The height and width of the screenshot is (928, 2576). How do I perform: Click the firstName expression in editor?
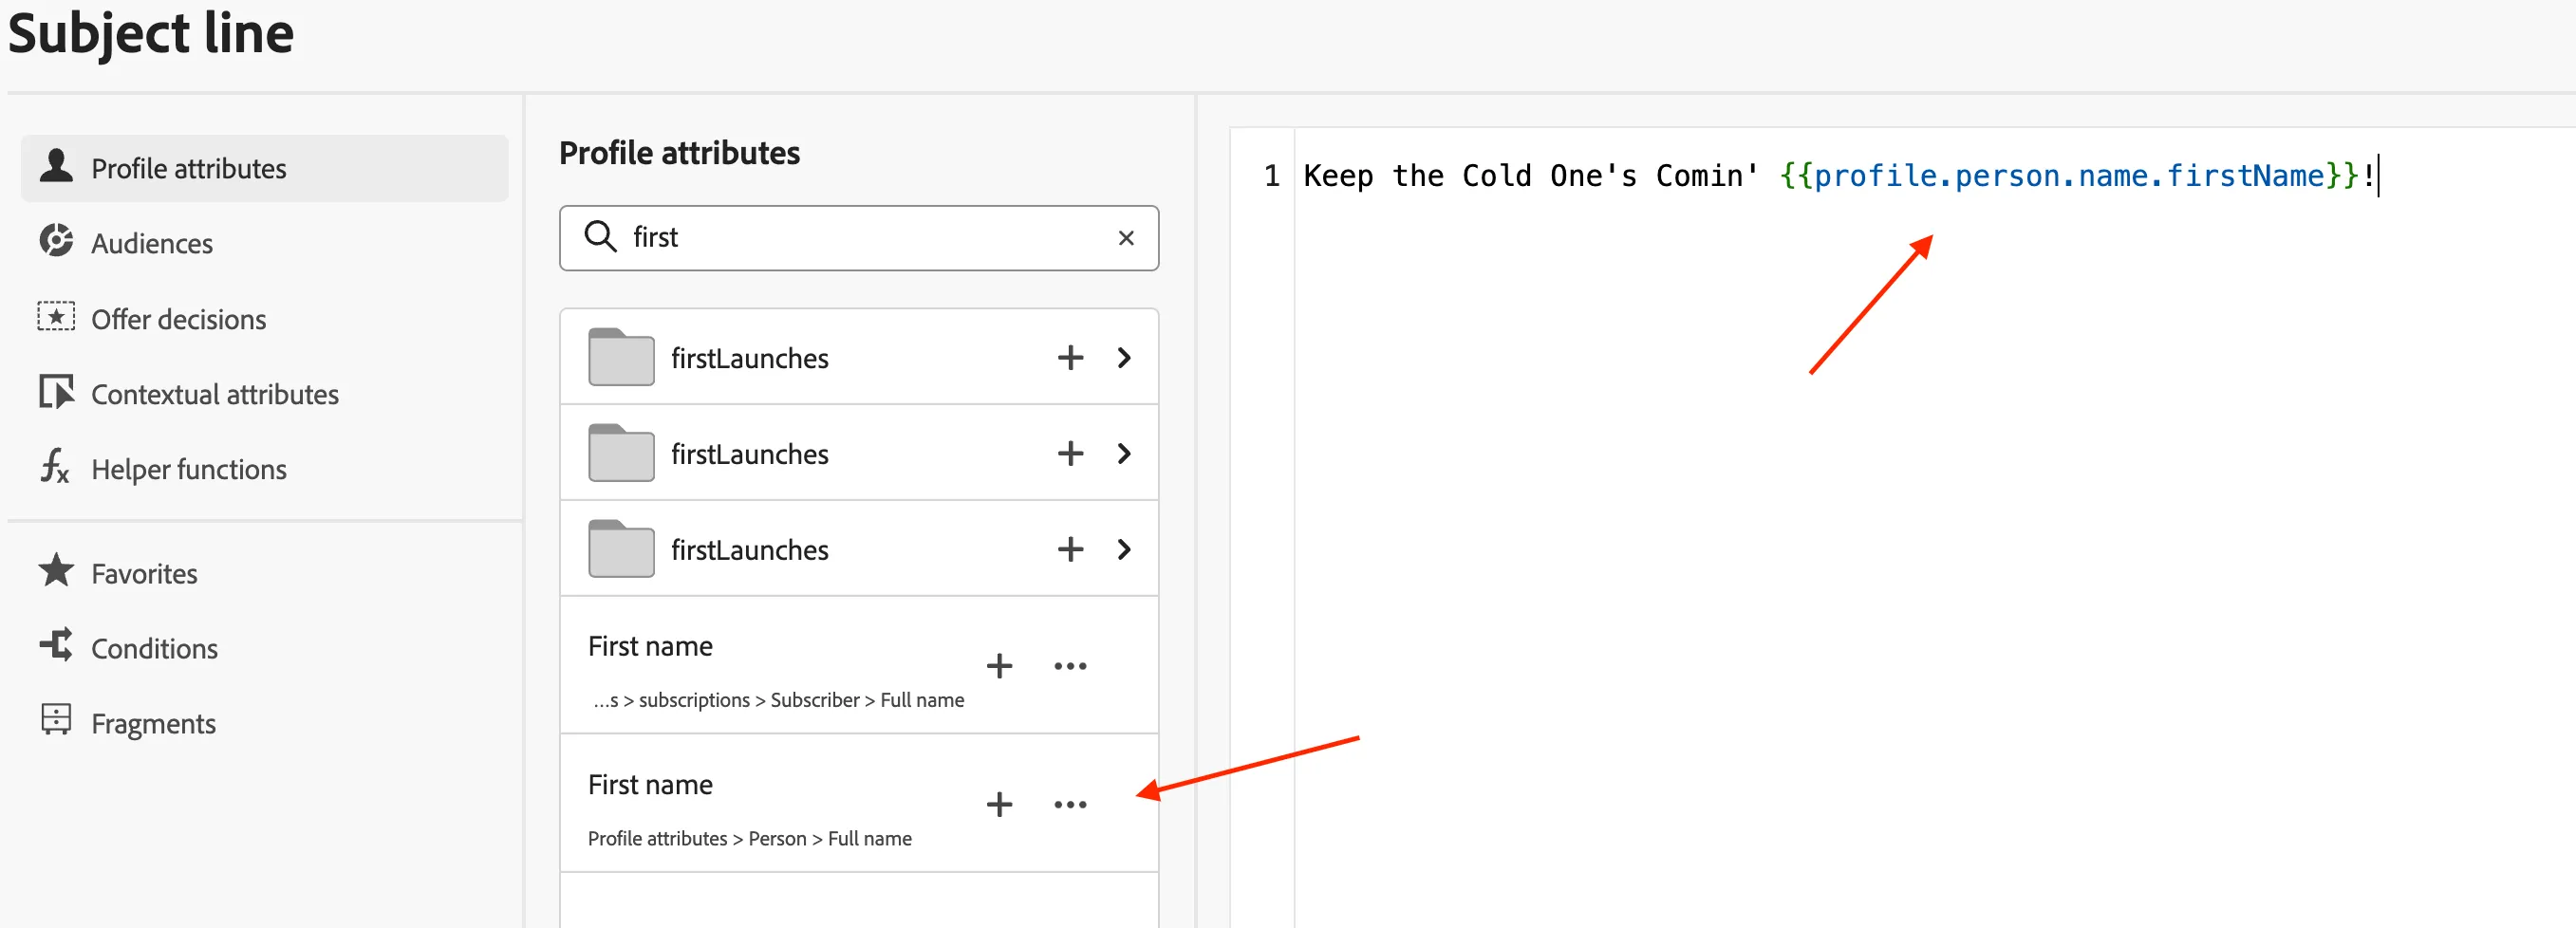tap(2070, 176)
